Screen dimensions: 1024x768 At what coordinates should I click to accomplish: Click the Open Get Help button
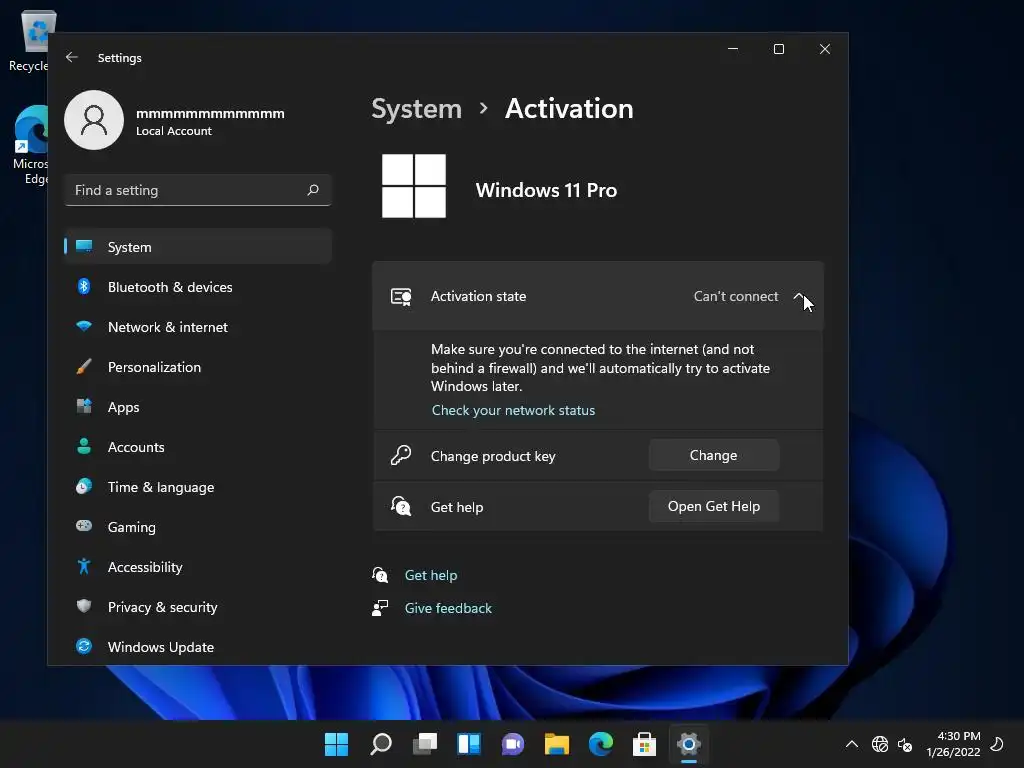pyautogui.click(x=714, y=506)
